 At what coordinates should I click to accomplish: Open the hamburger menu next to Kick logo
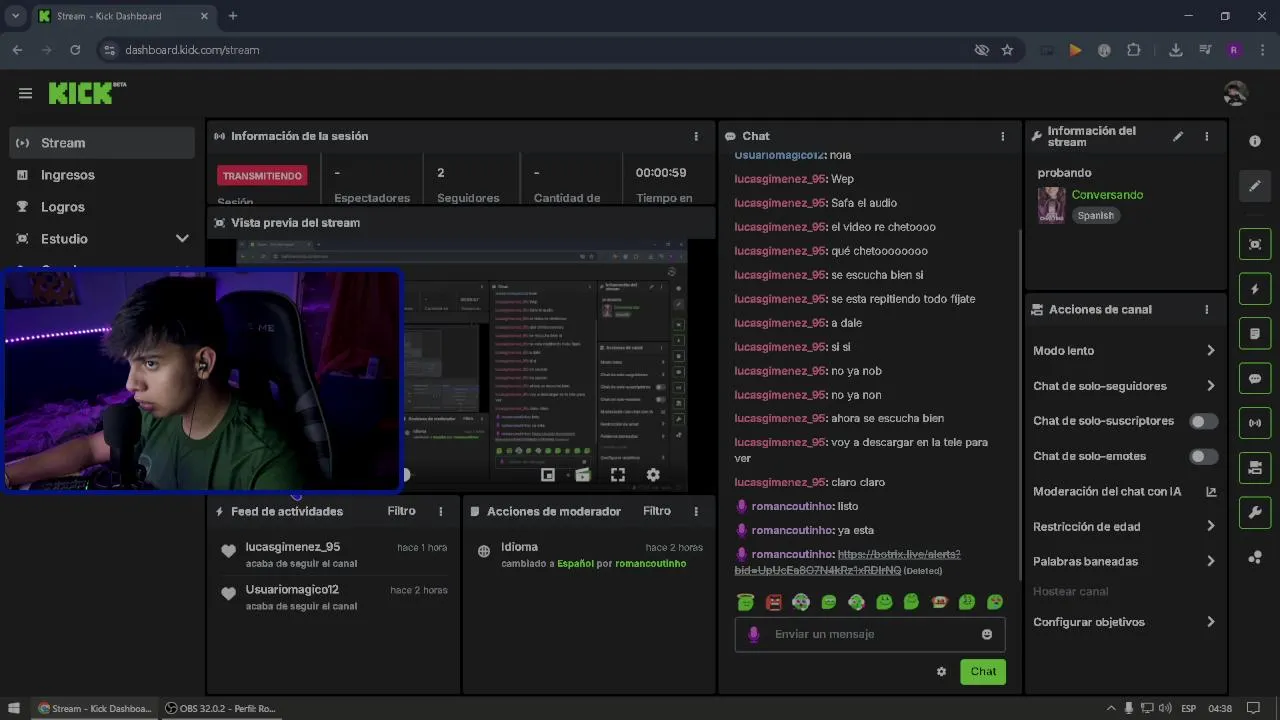[x=26, y=93]
